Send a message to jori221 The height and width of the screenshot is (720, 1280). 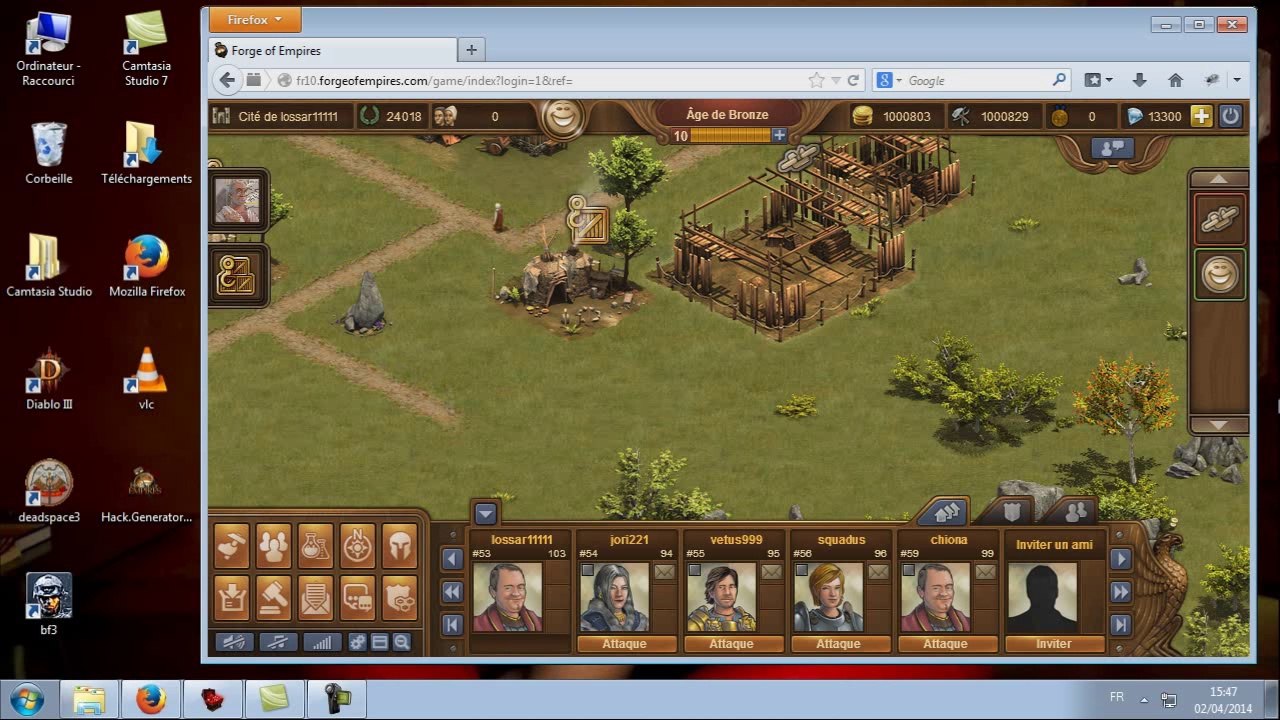(664, 572)
